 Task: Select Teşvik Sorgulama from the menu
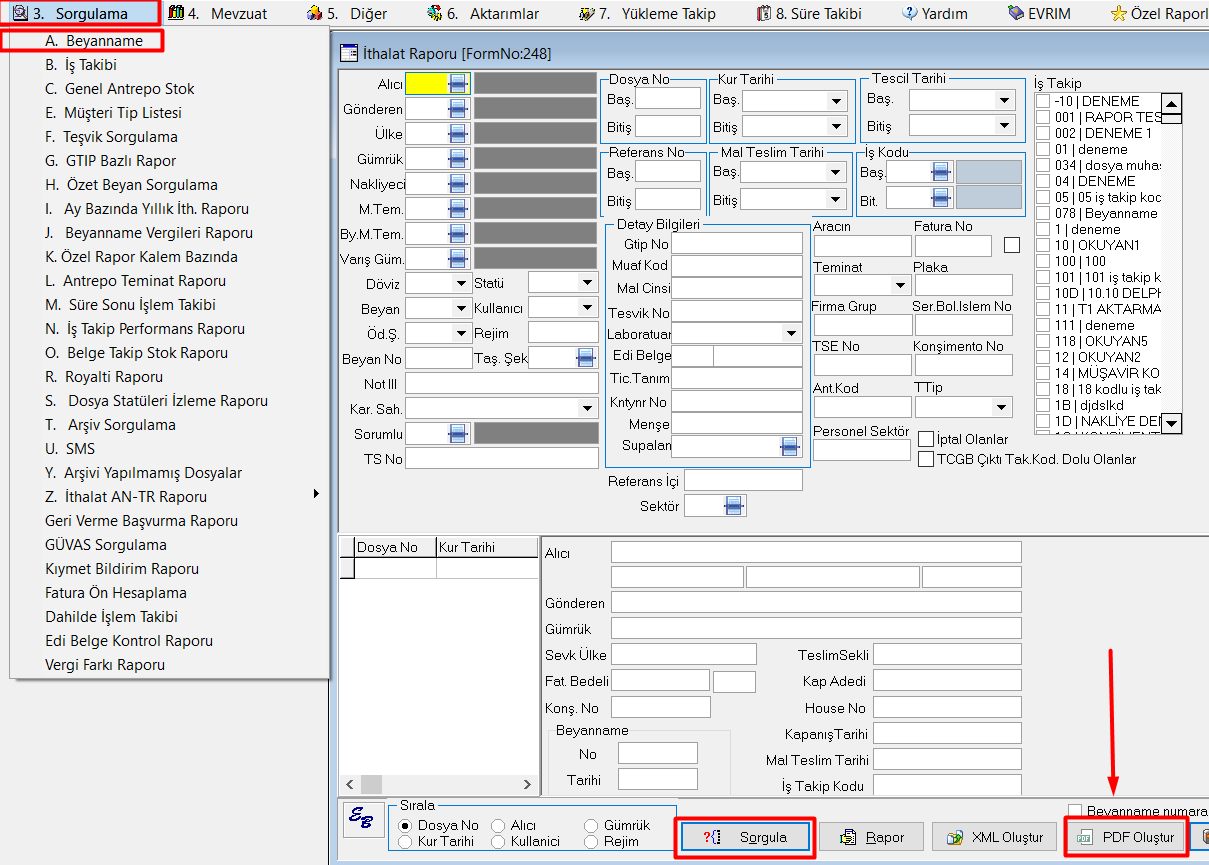pyautogui.click(x=111, y=137)
